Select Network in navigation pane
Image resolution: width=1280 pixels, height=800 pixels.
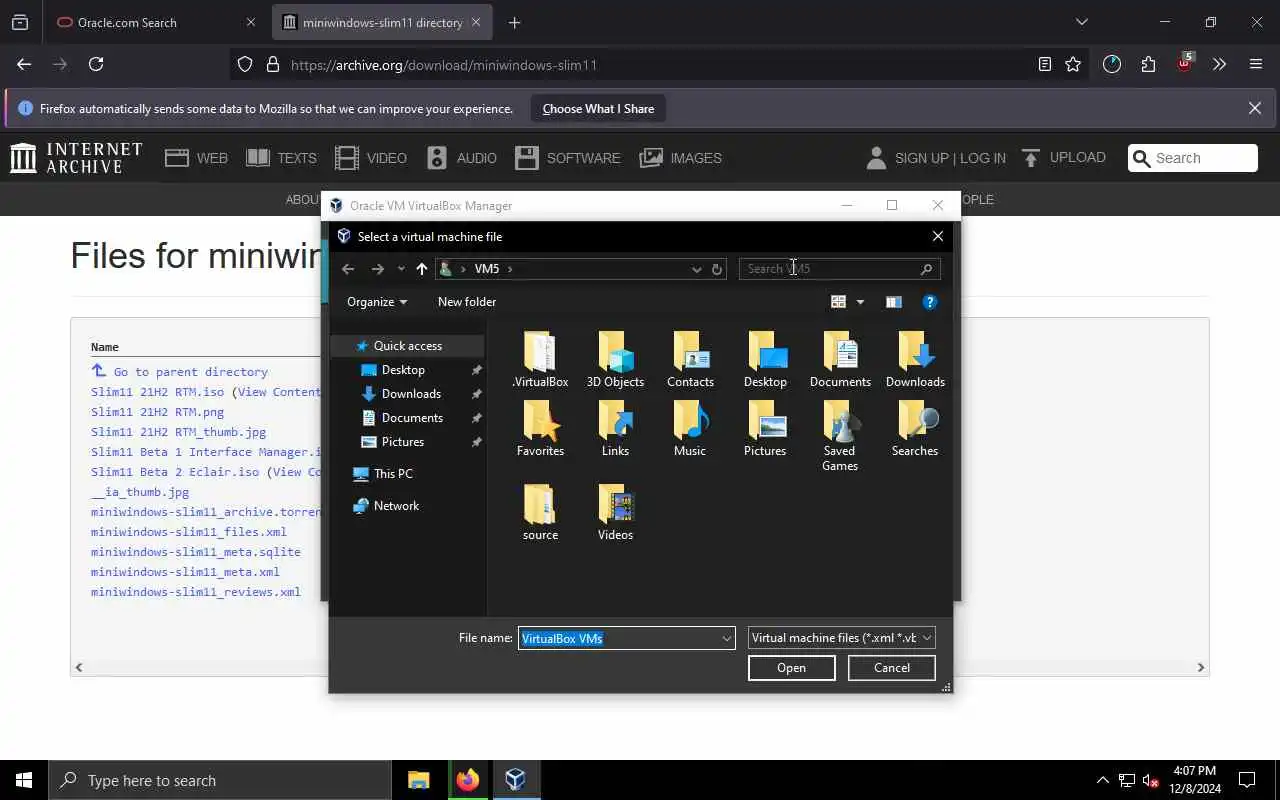[396, 506]
